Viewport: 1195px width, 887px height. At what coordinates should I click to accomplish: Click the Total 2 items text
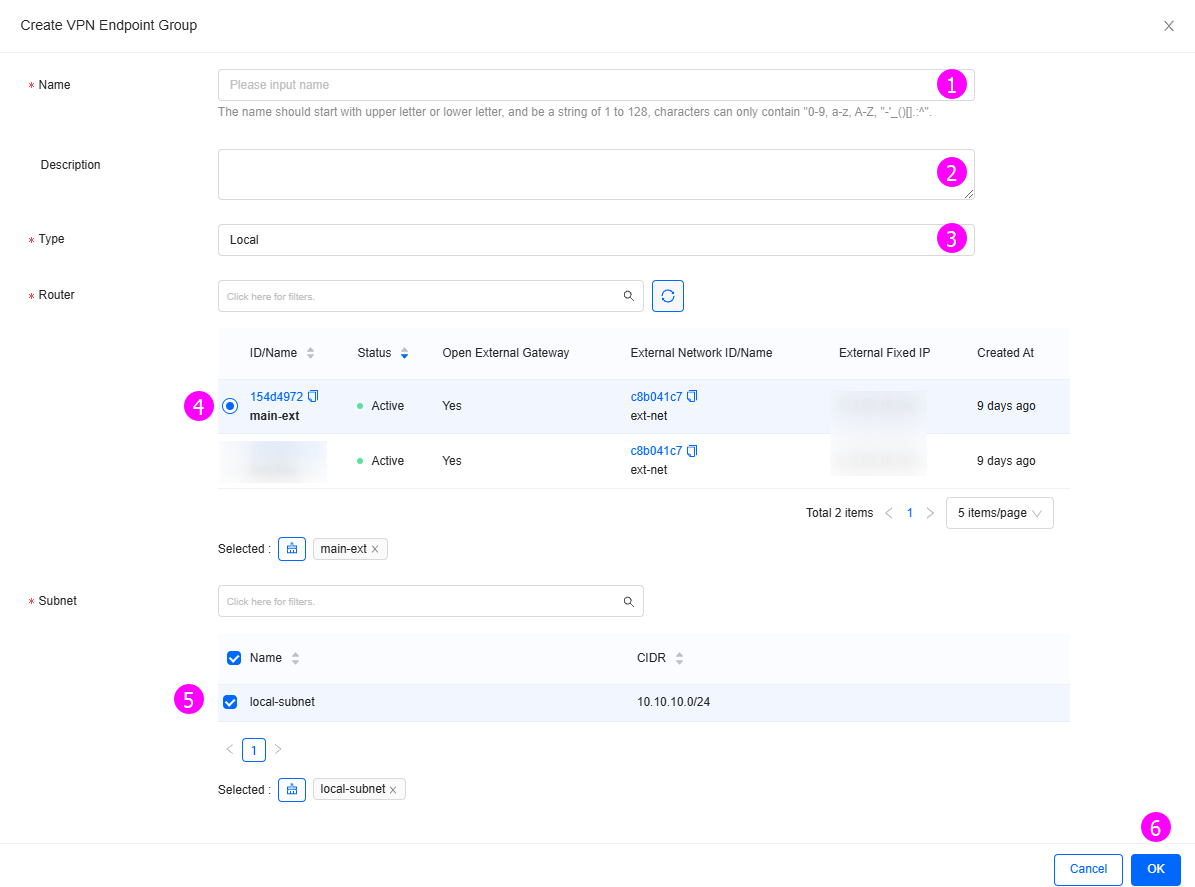tap(839, 513)
